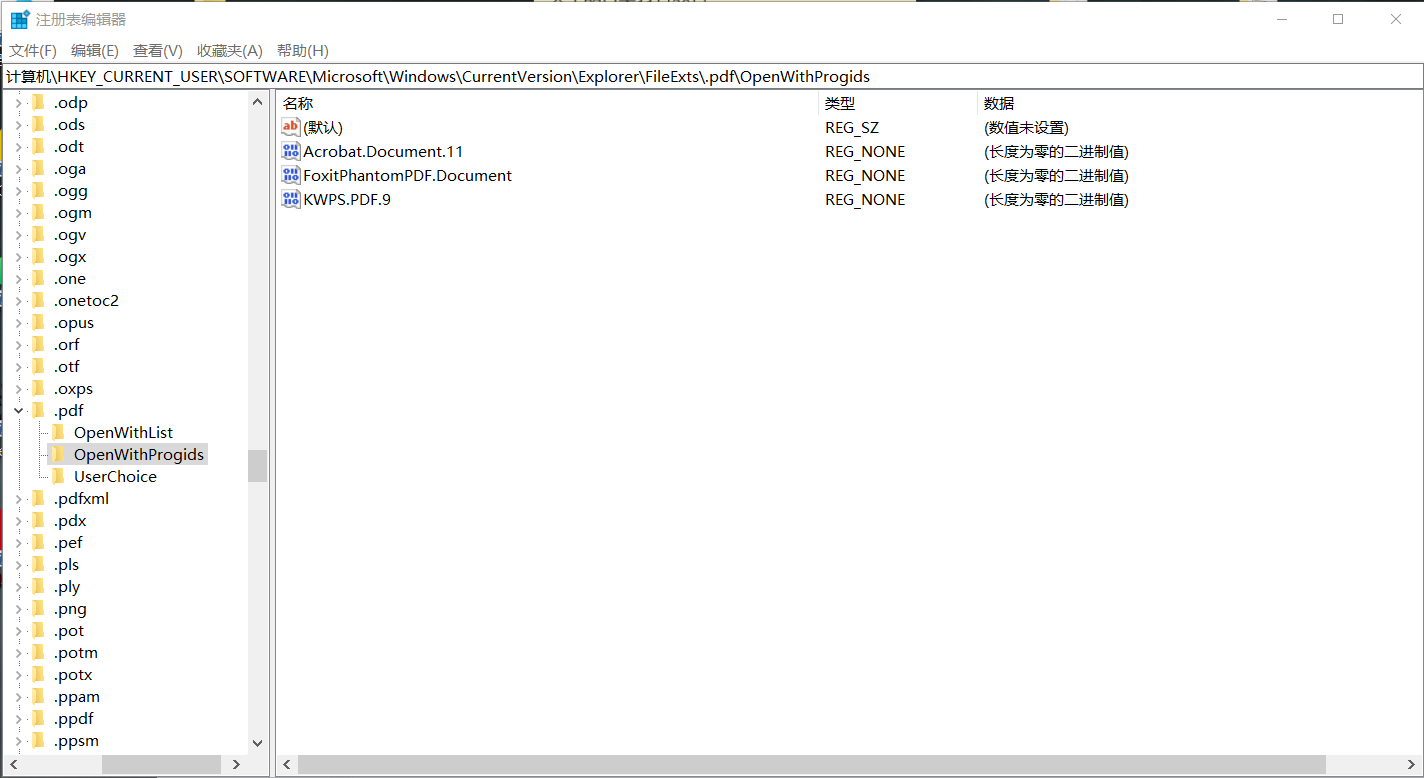The width and height of the screenshot is (1424, 778).
Task: Collapse the .pdf registry key
Action: [x=18, y=410]
